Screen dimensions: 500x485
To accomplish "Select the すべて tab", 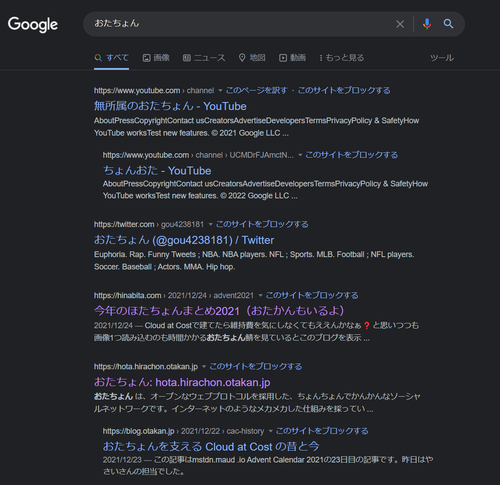I will coord(111,58).
